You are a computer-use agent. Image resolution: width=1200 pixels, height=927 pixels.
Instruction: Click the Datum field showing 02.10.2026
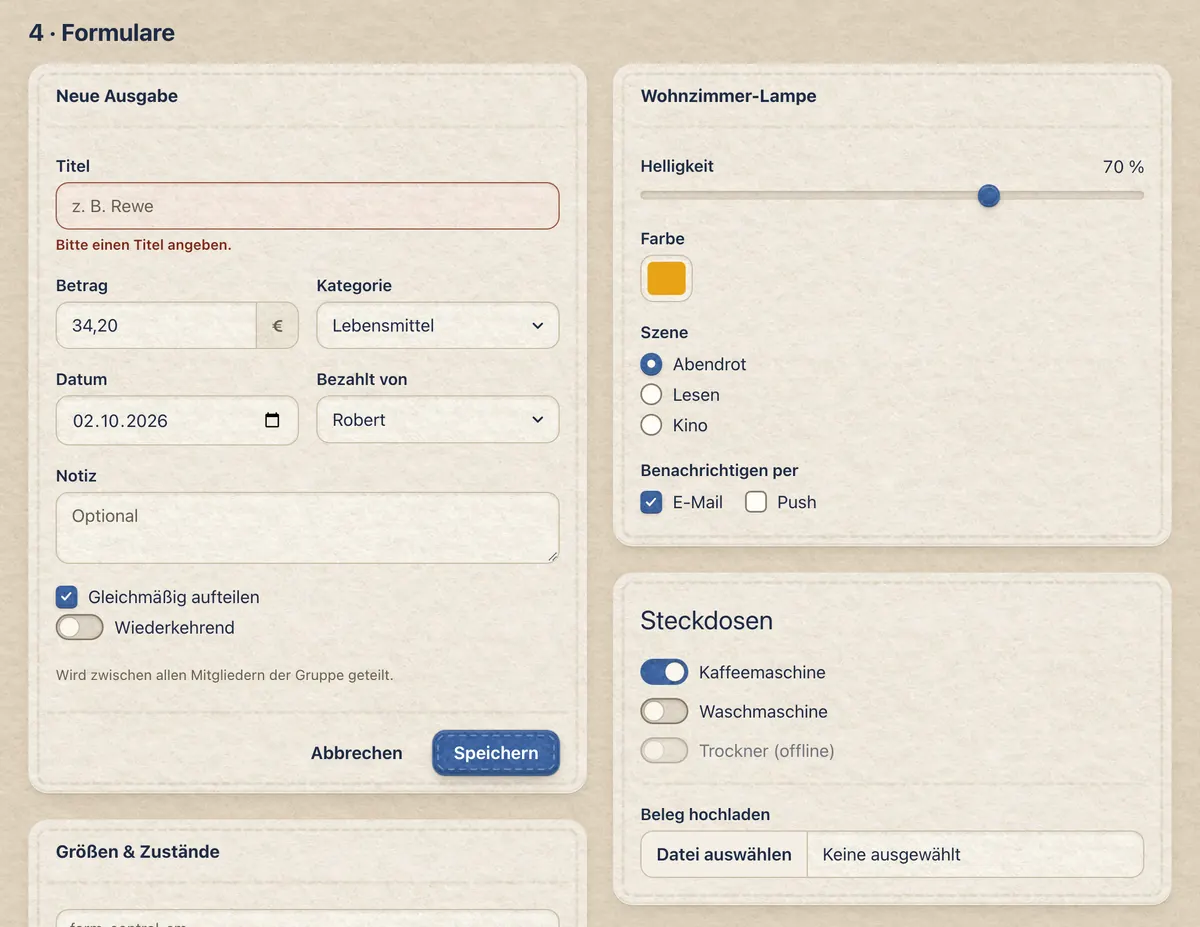177,421
